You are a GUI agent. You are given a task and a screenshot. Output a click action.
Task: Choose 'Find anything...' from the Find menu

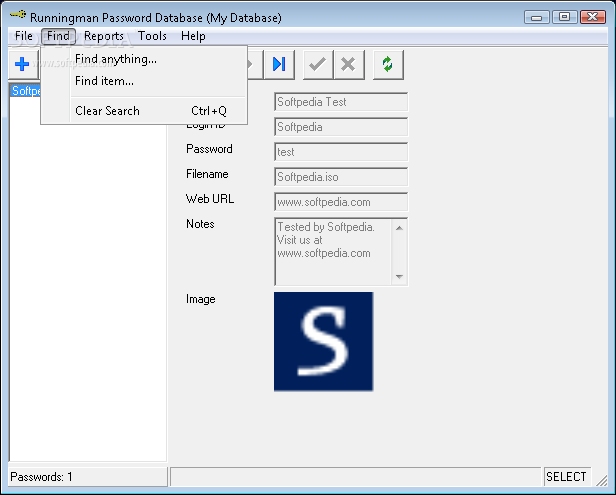(x=144, y=59)
